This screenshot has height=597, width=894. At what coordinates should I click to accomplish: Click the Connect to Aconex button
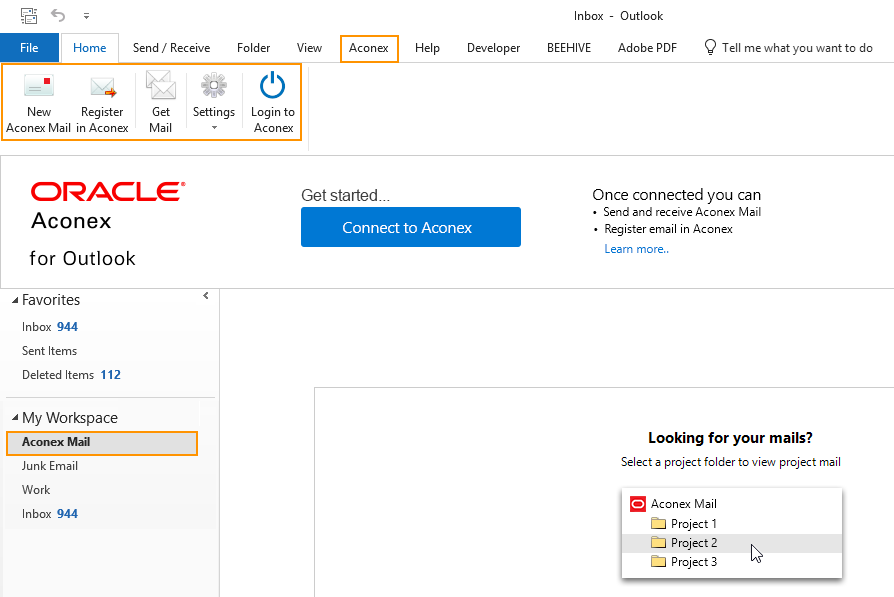tap(411, 227)
